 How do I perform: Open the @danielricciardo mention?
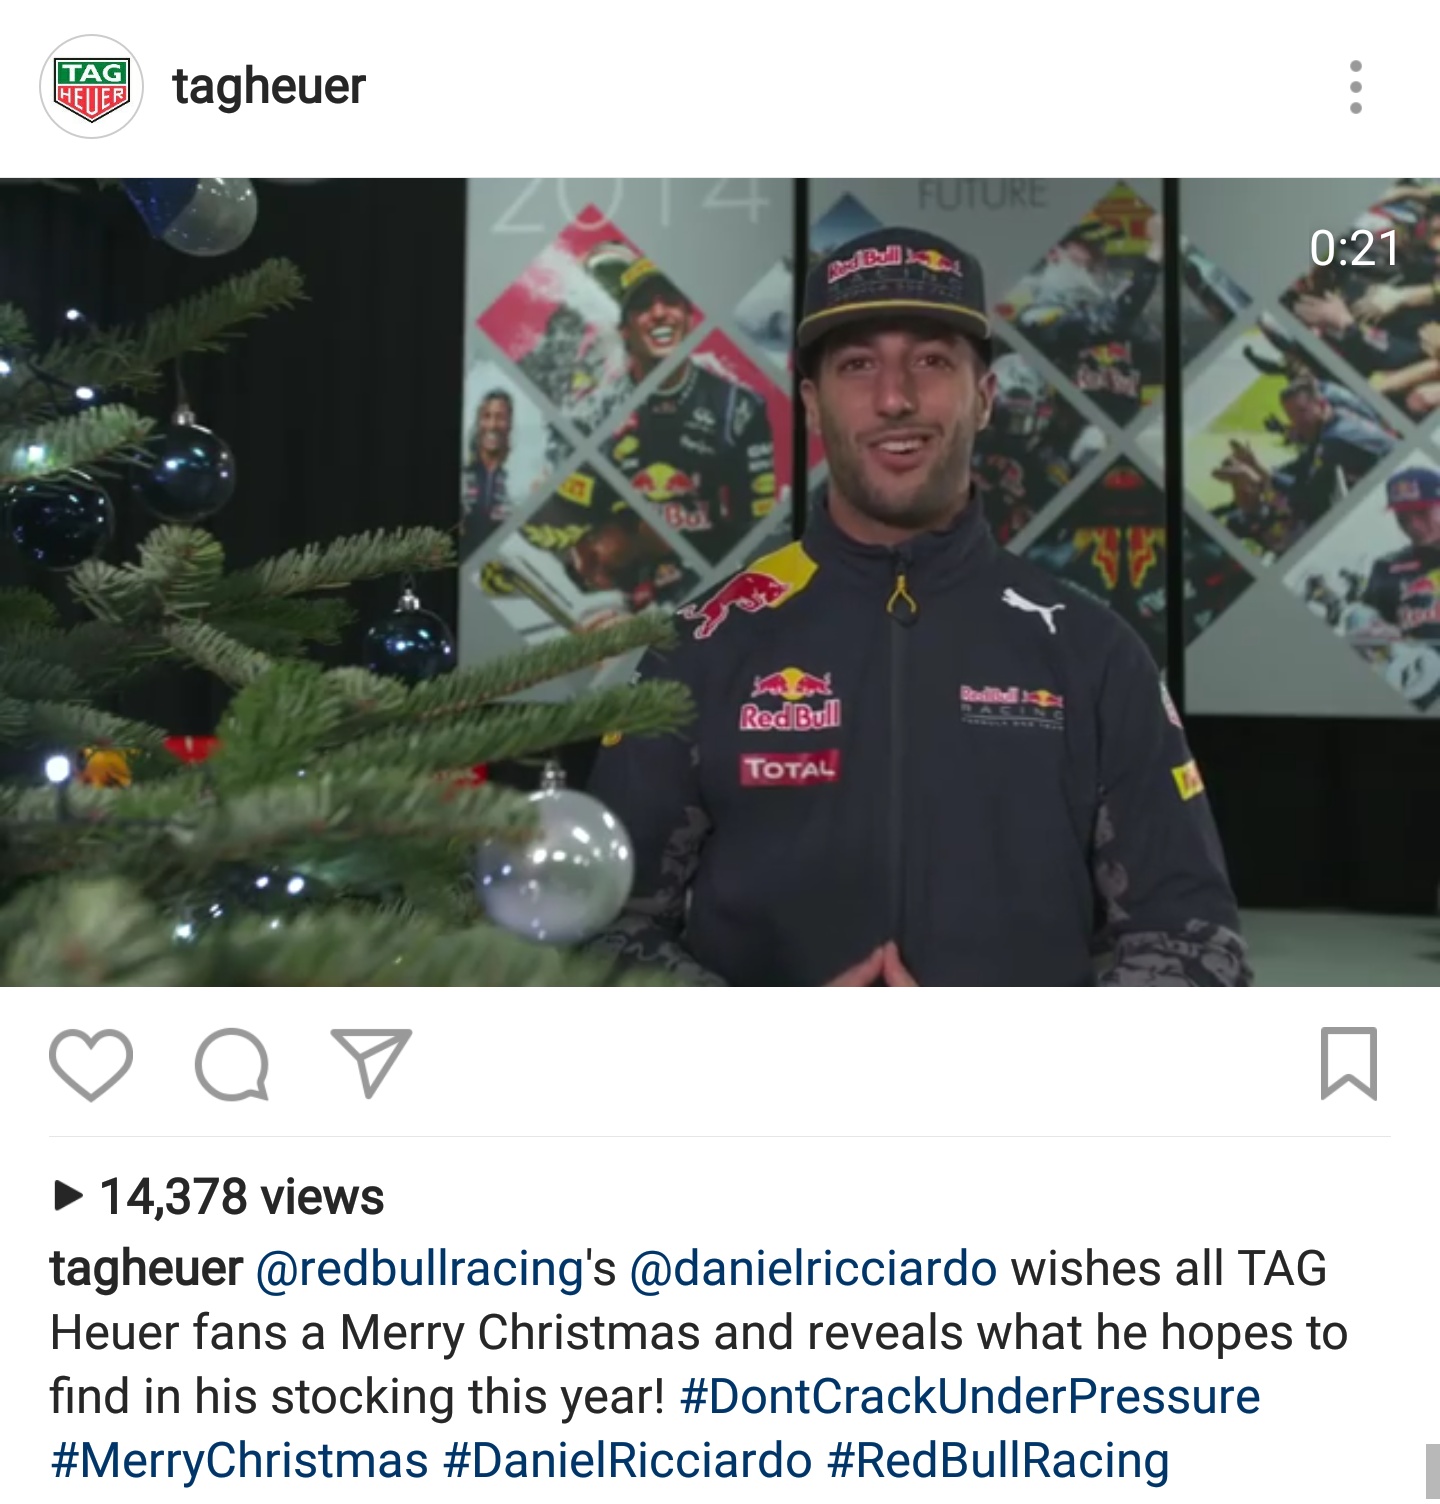coord(813,1269)
